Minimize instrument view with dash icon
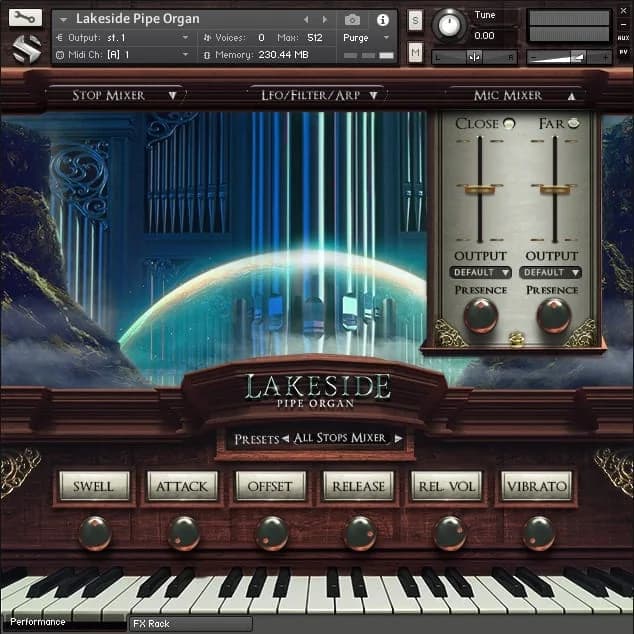634x634 pixels. [x=623, y=25]
